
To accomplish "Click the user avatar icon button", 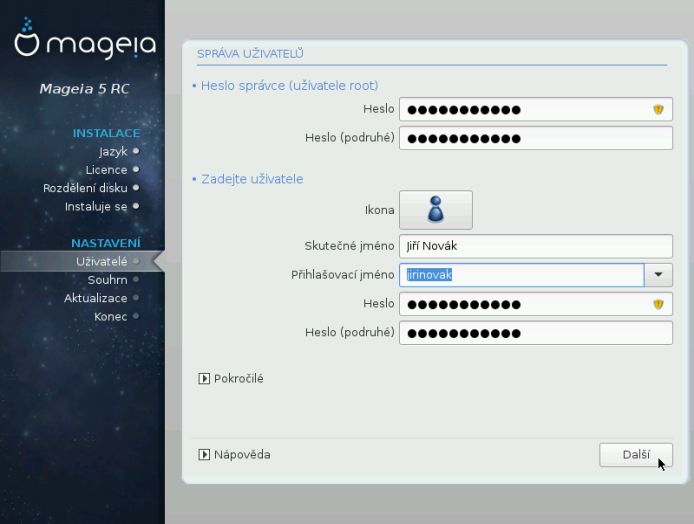I will tap(436, 210).
